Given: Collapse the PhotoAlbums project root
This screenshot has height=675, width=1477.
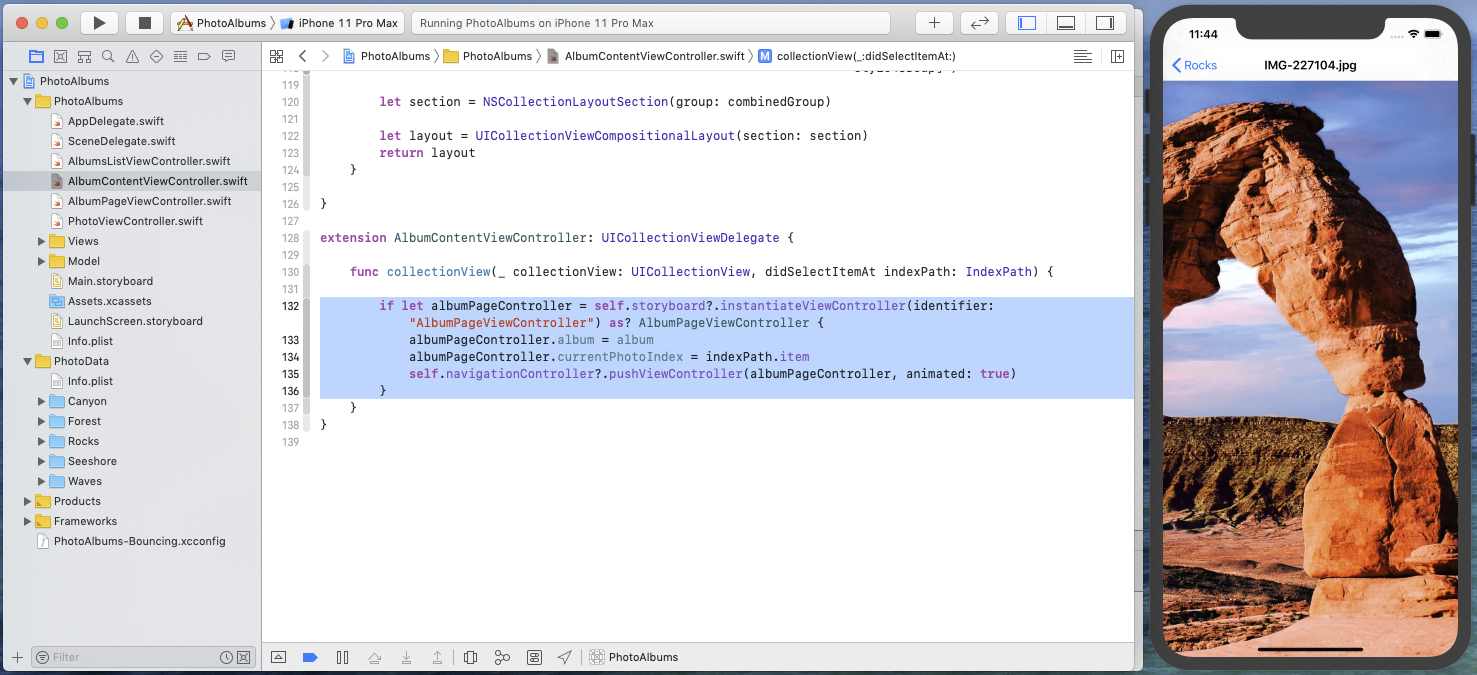Looking at the screenshot, I should tap(14, 81).
